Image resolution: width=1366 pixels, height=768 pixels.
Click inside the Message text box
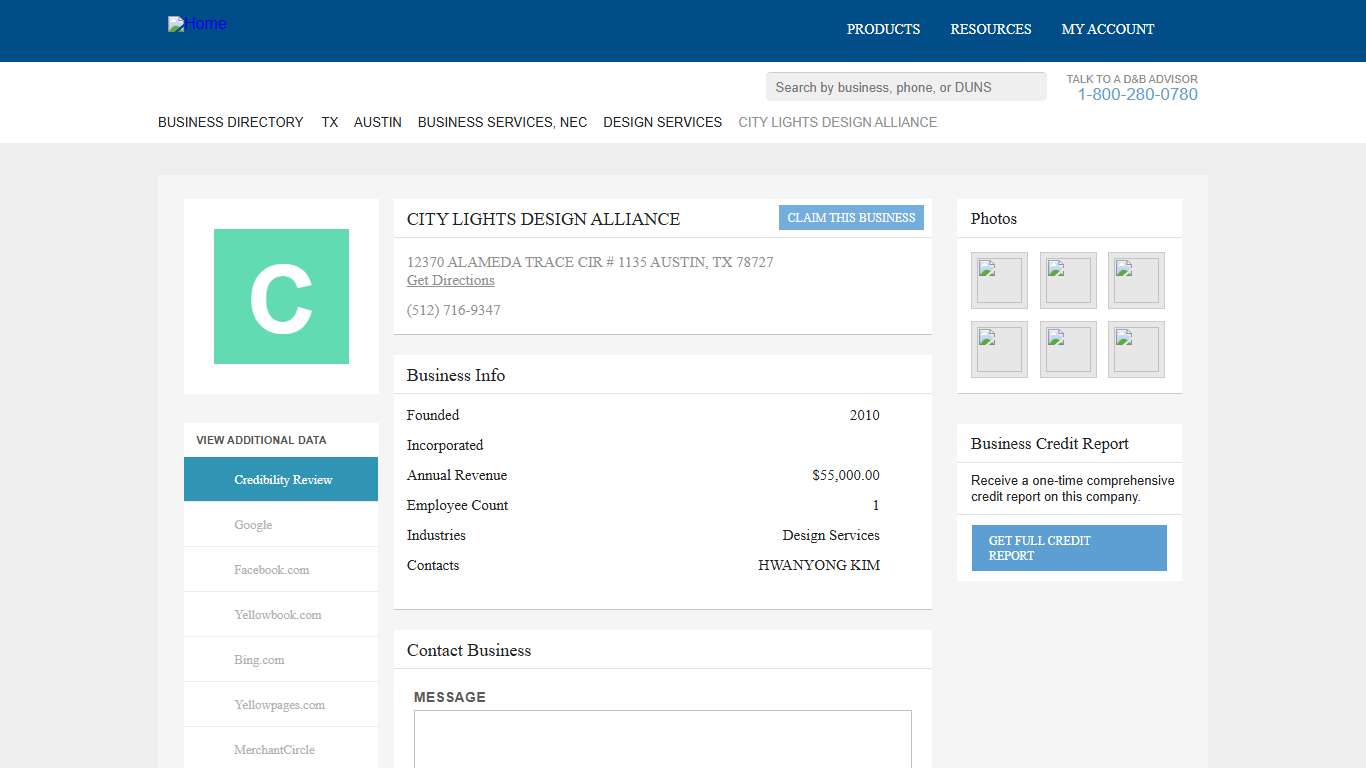coord(662,738)
